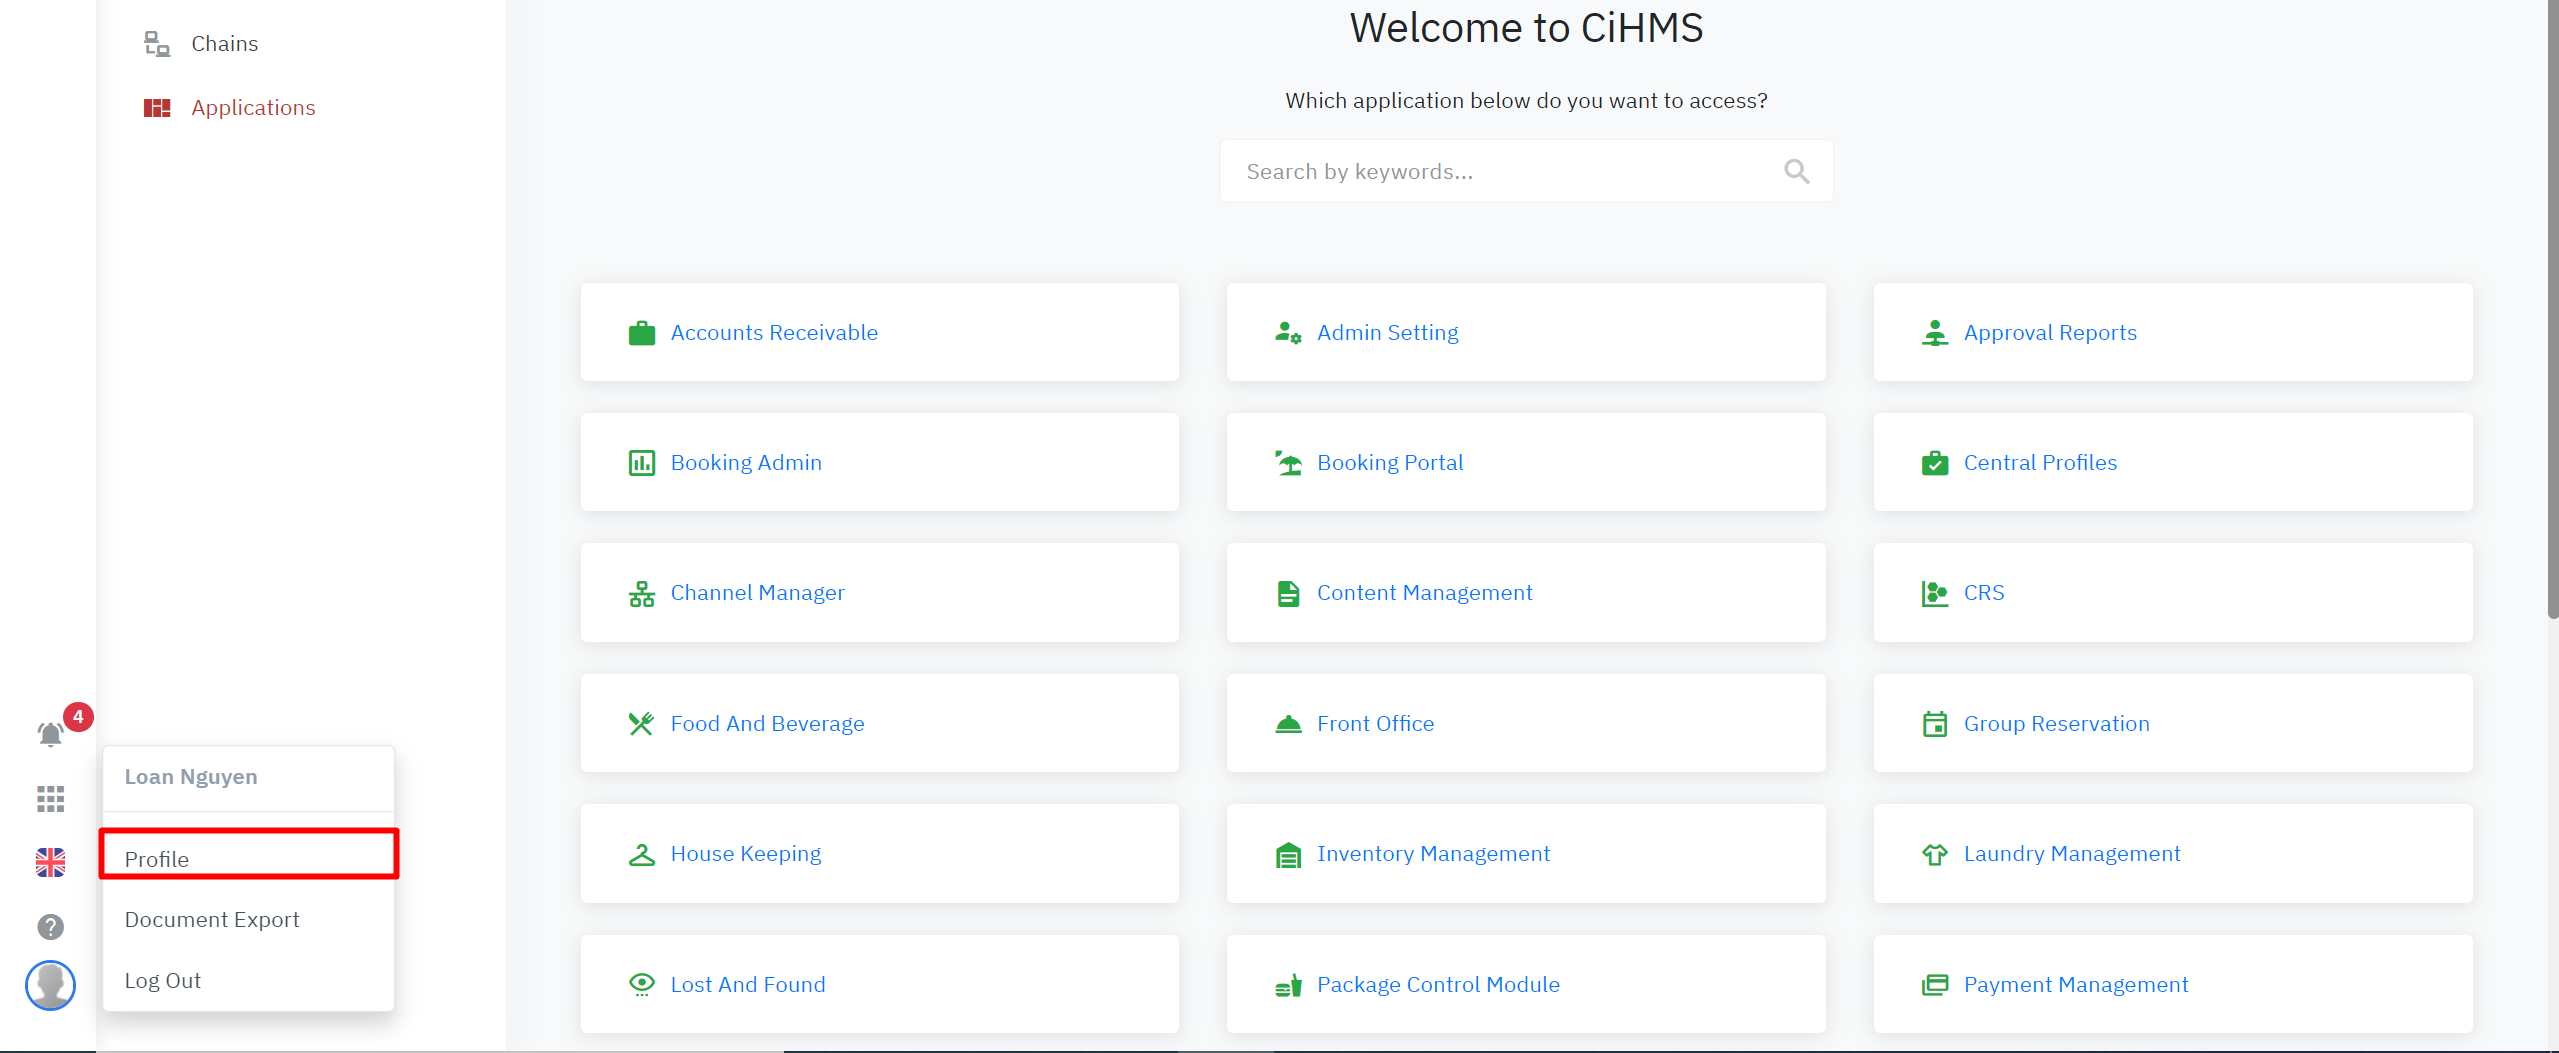2559x1053 pixels.
Task: Click the House Keeping hanger icon
Action: tap(642, 854)
